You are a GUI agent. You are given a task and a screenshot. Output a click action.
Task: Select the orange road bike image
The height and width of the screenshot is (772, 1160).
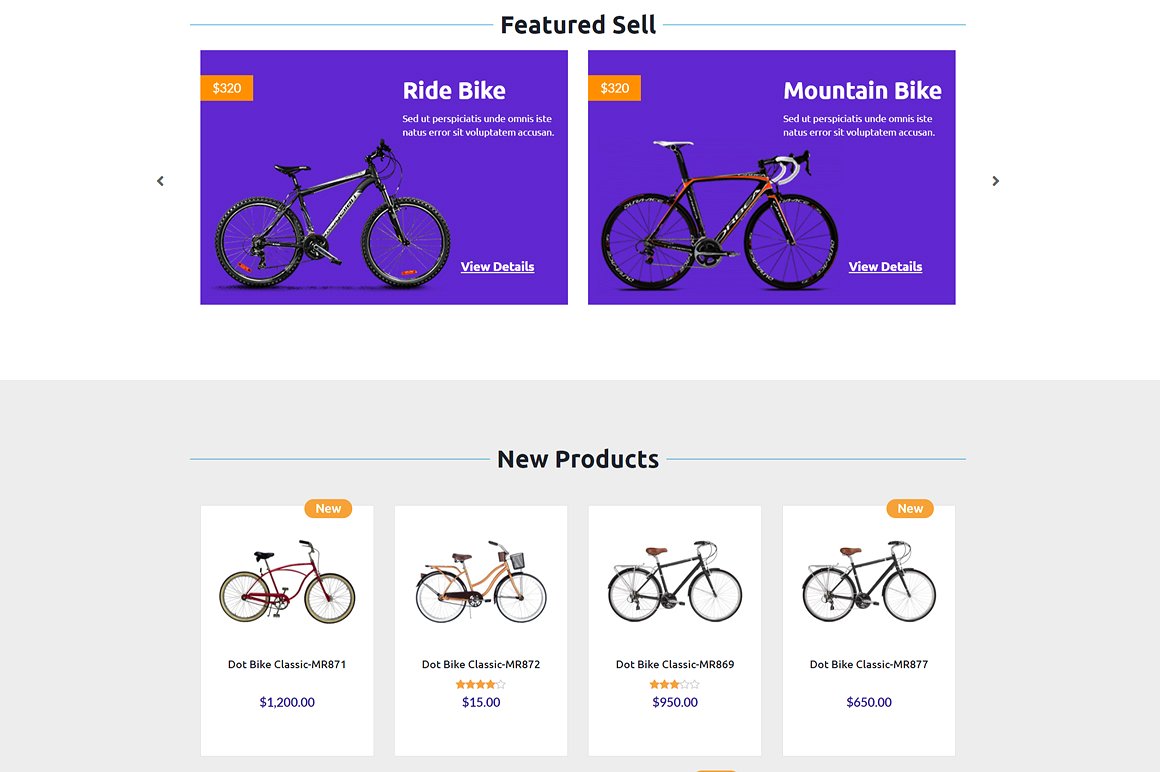(720, 215)
